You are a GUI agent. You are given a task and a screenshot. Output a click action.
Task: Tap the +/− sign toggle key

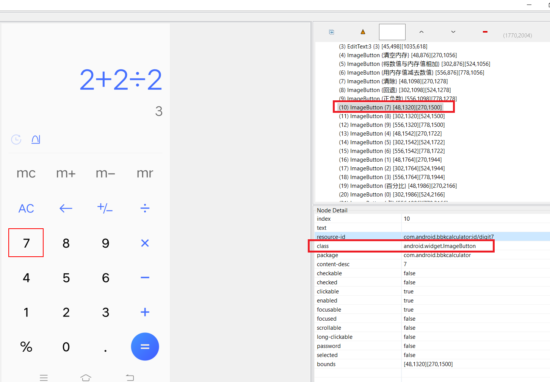[x=105, y=208]
